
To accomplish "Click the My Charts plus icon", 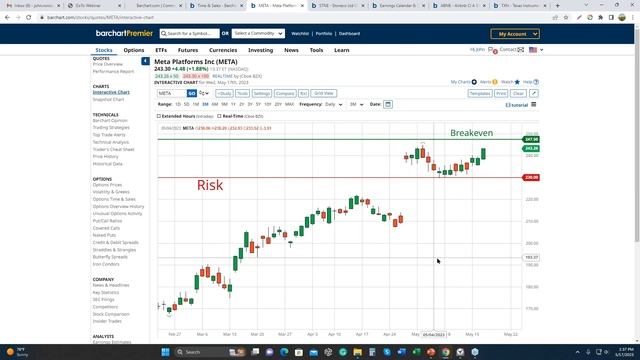I will (x=474, y=82).
